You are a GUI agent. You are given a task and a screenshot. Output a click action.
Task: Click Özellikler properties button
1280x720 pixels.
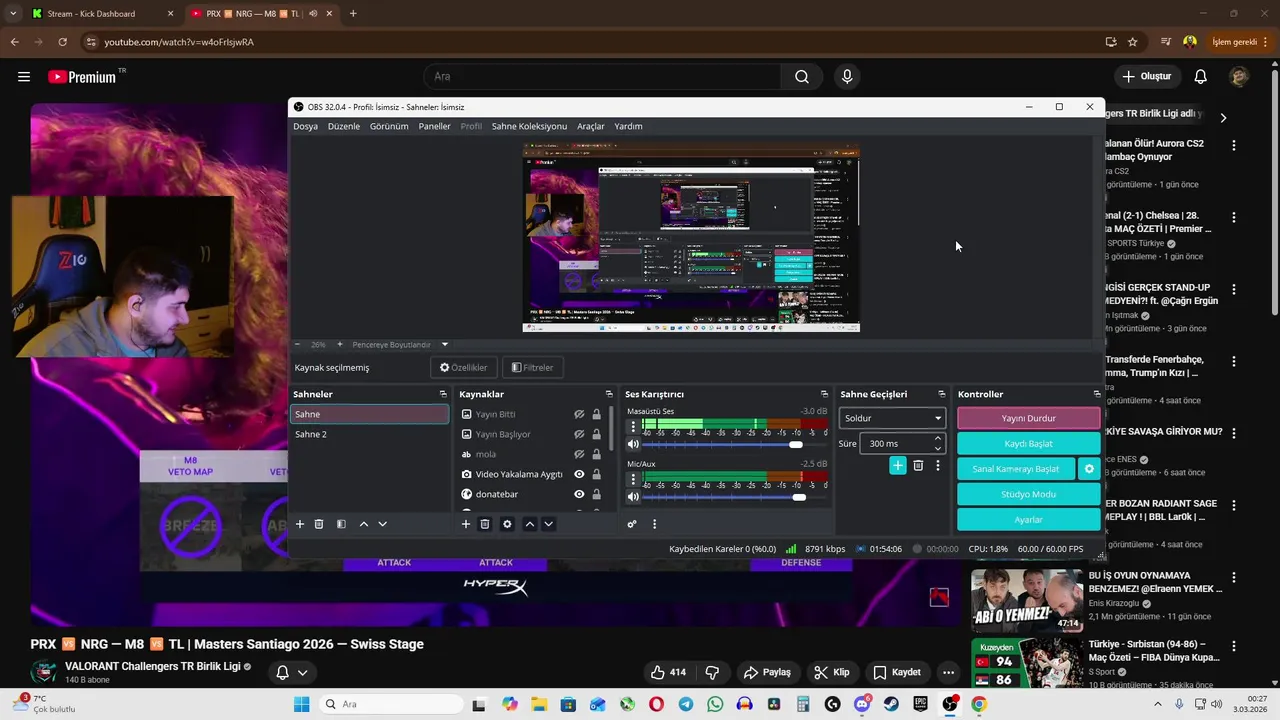(464, 367)
